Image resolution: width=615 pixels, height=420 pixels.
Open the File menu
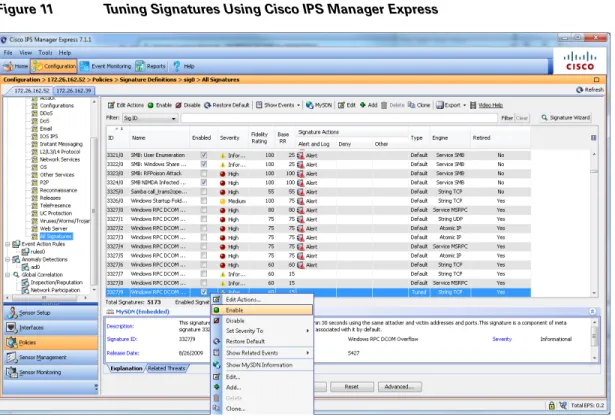pyautogui.click(x=8, y=53)
